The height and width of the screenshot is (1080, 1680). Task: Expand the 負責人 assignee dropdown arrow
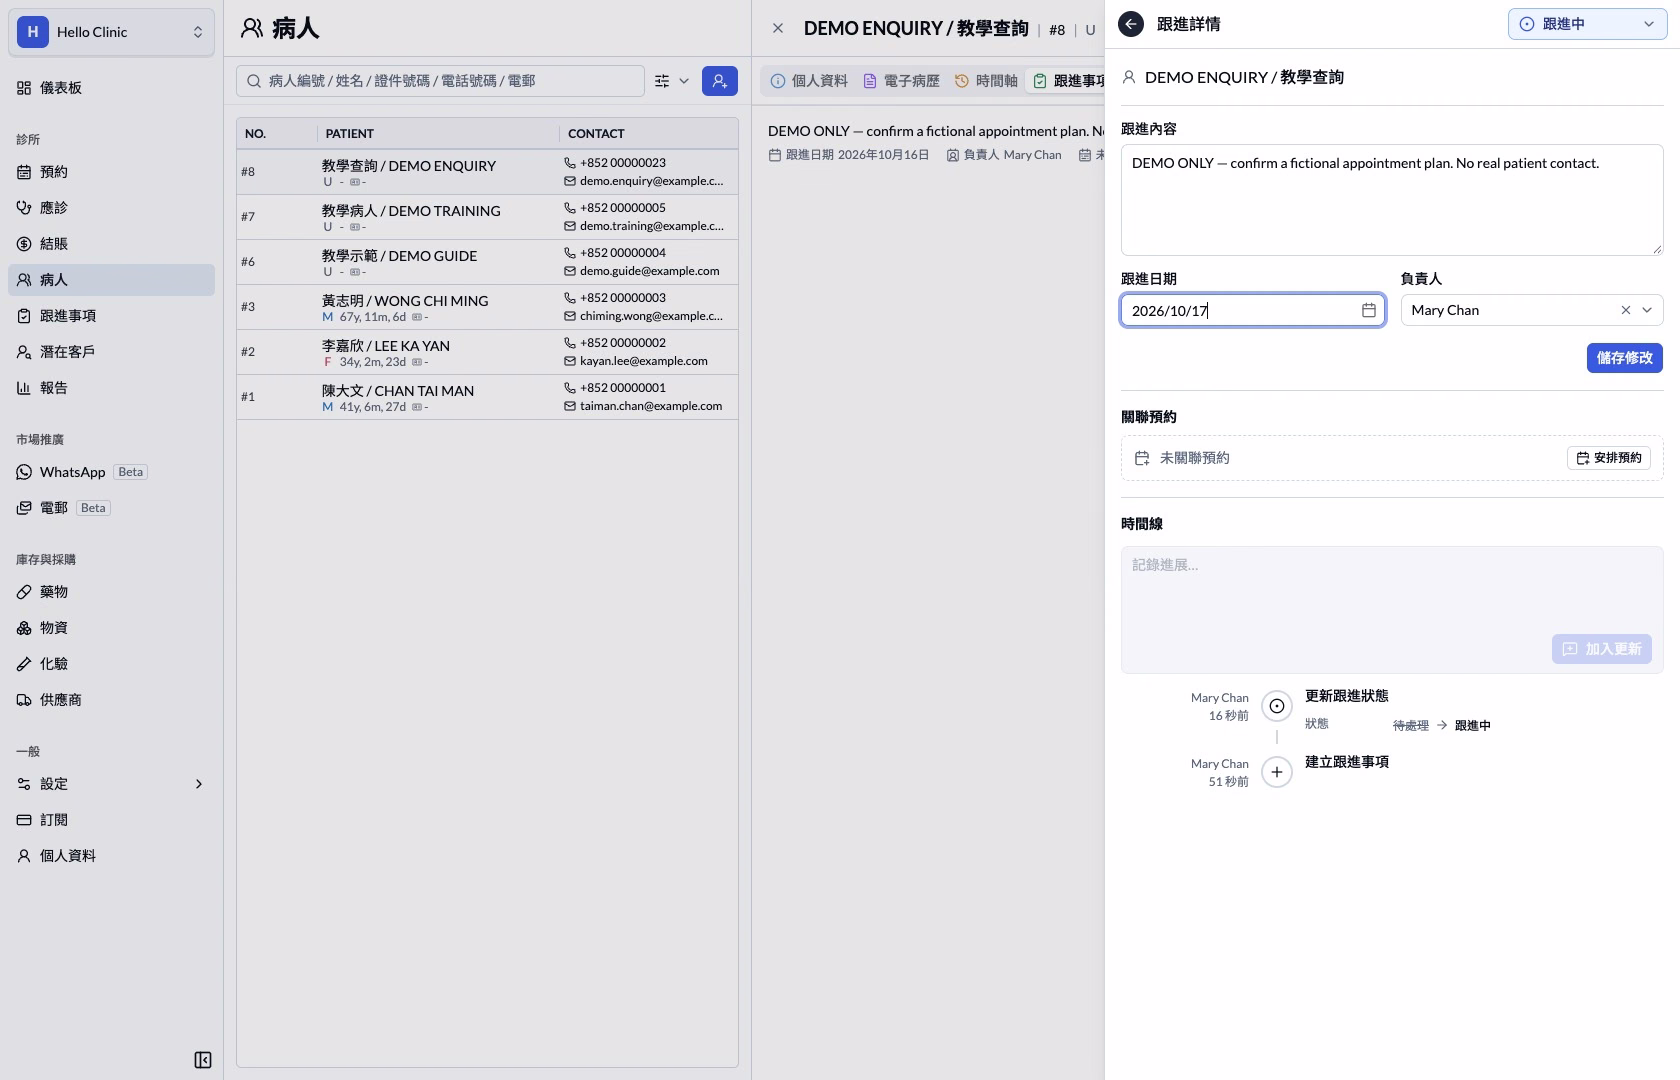(x=1647, y=310)
